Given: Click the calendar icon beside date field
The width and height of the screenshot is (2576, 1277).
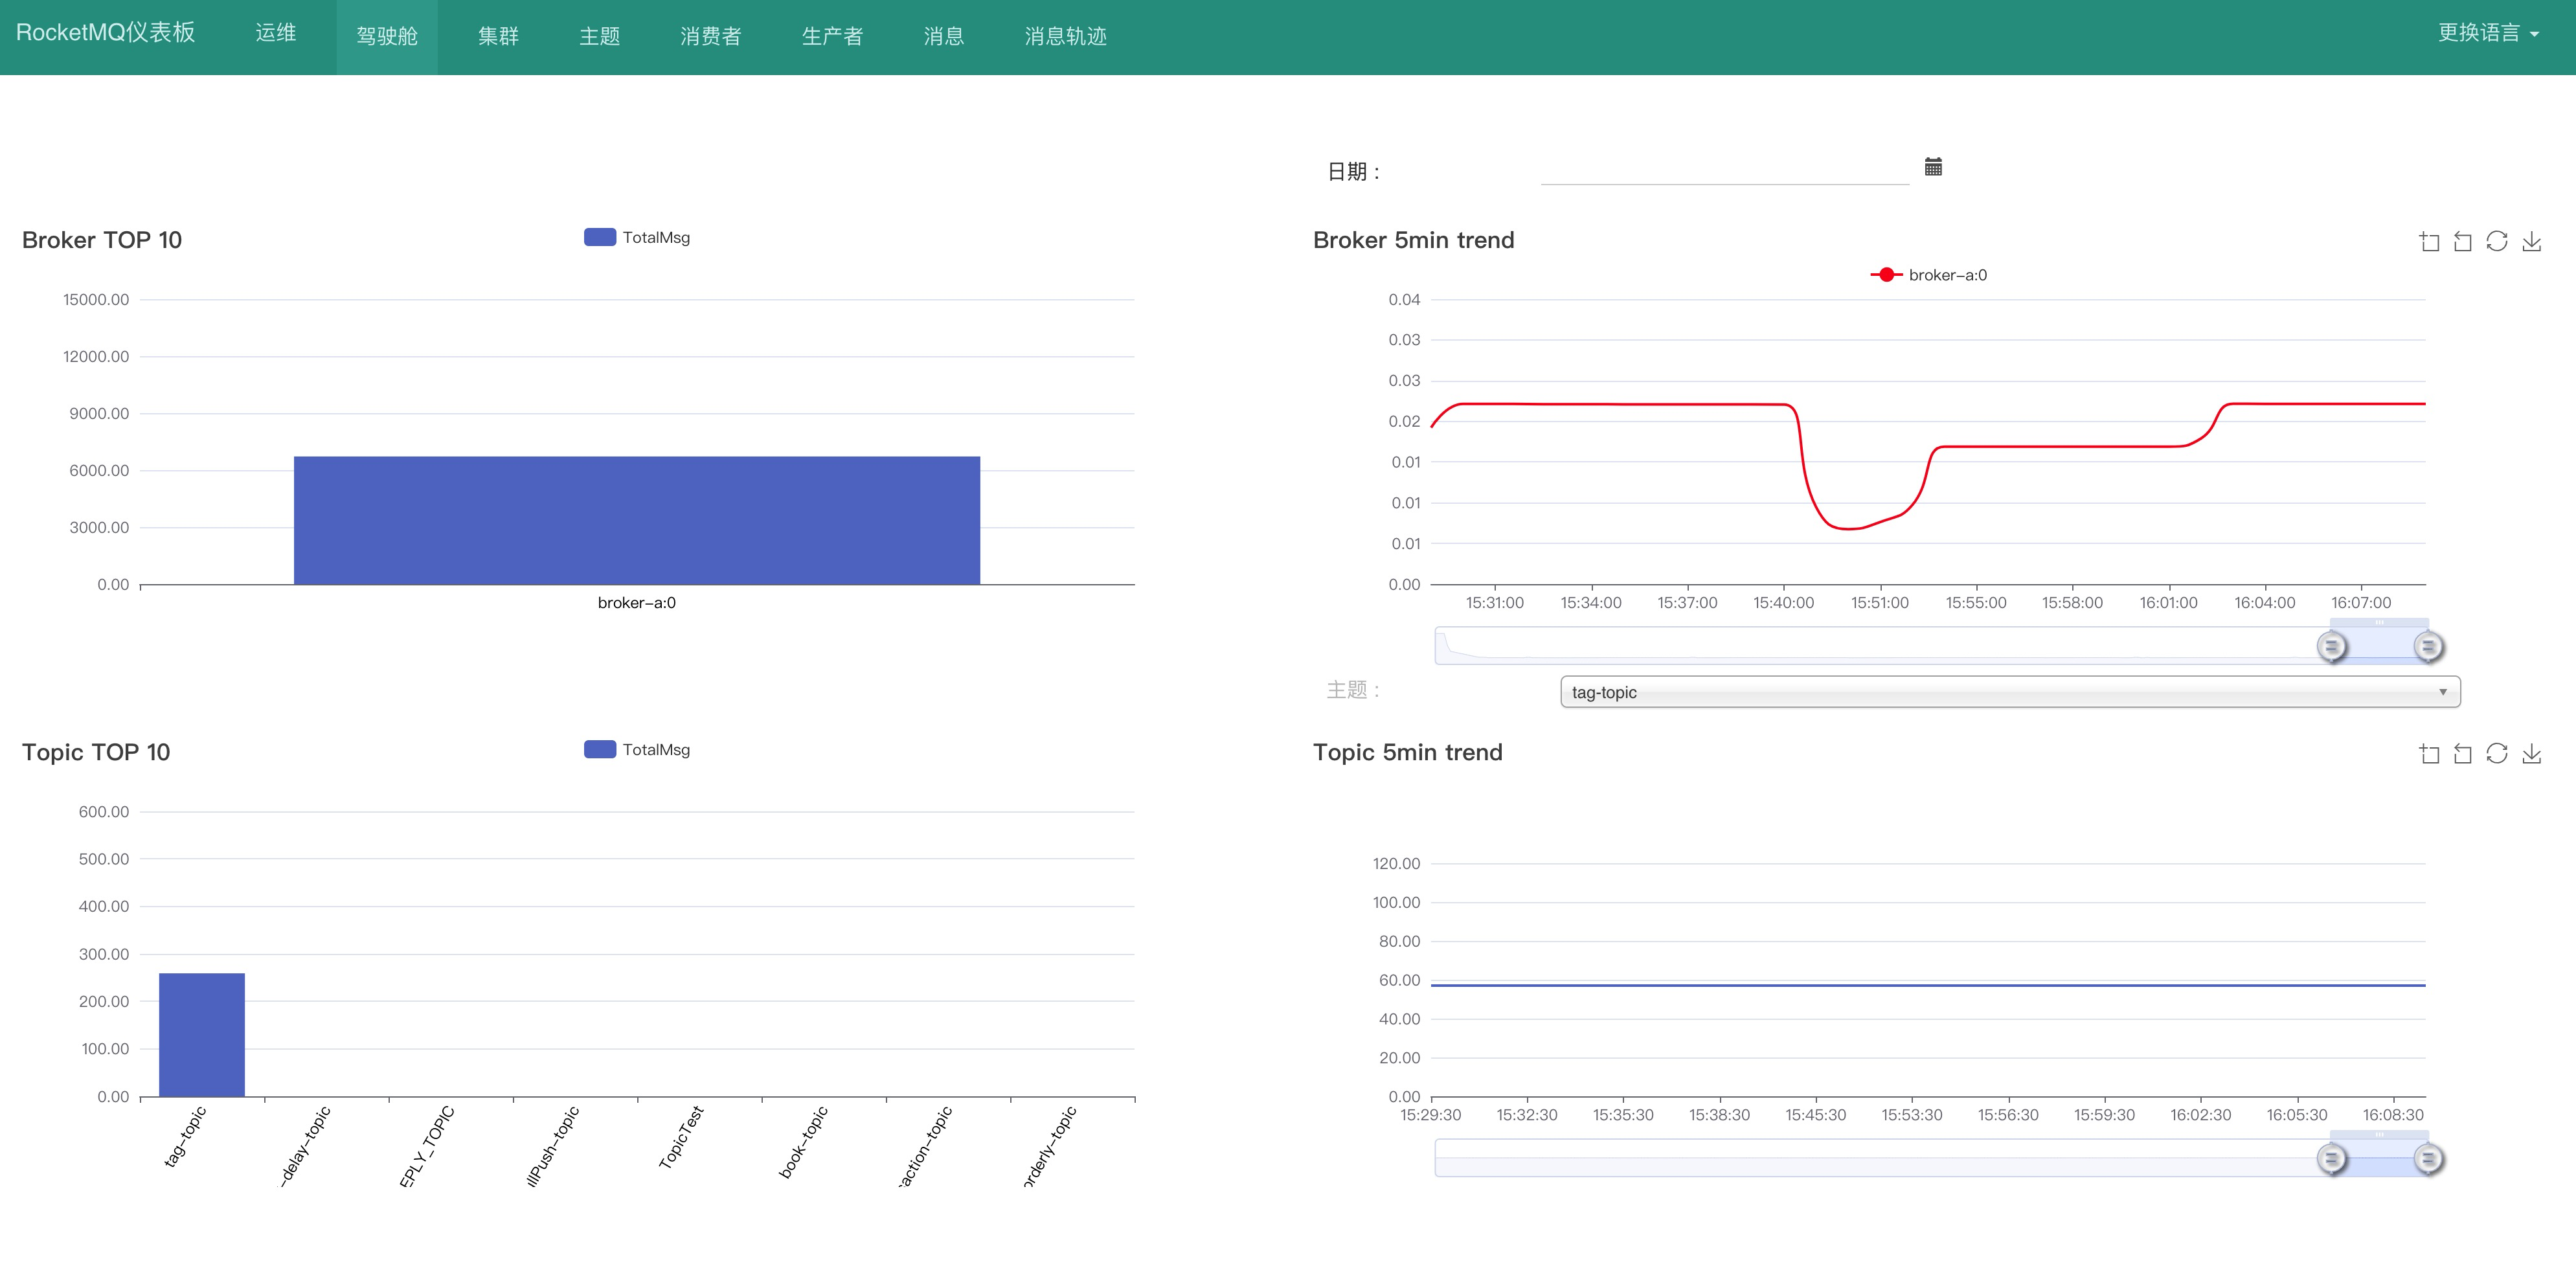Looking at the screenshot, I should (1933, 167).
